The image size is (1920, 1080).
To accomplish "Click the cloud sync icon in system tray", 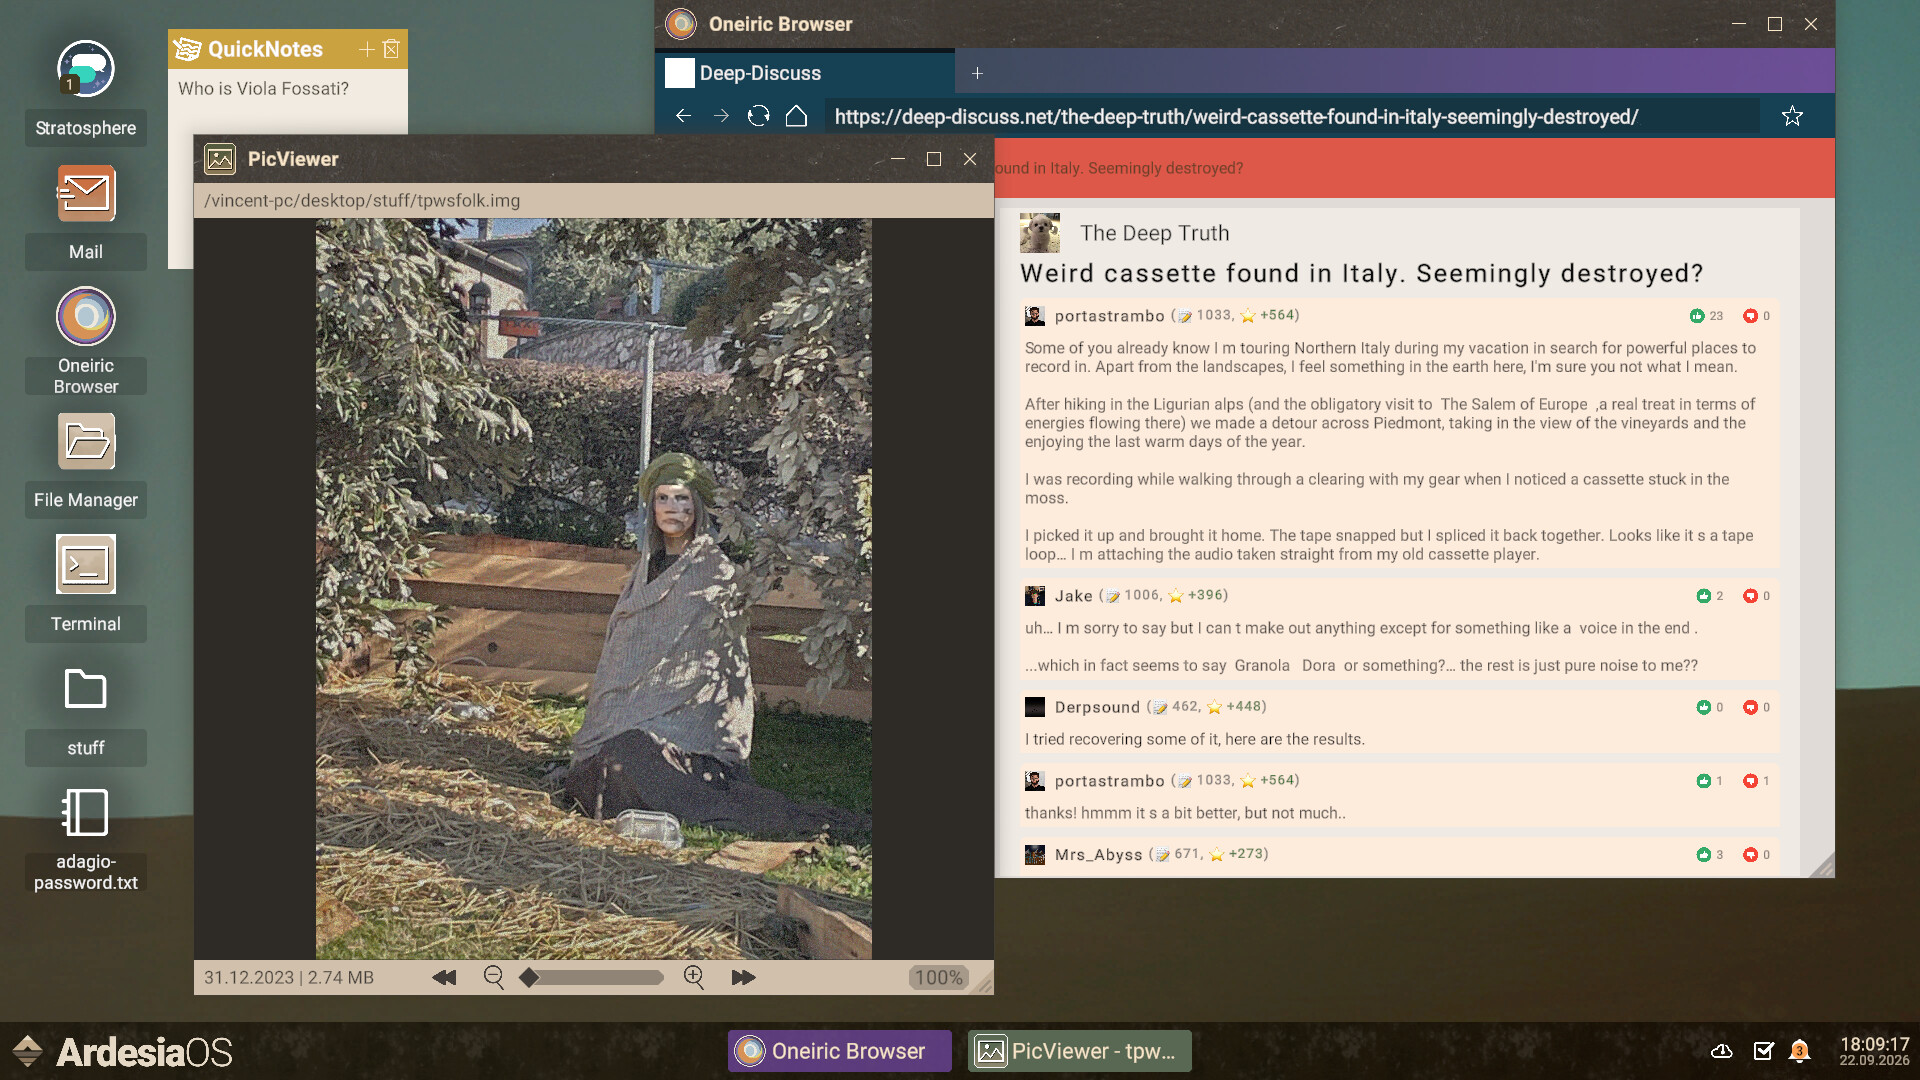I will click(1722, 1051).
